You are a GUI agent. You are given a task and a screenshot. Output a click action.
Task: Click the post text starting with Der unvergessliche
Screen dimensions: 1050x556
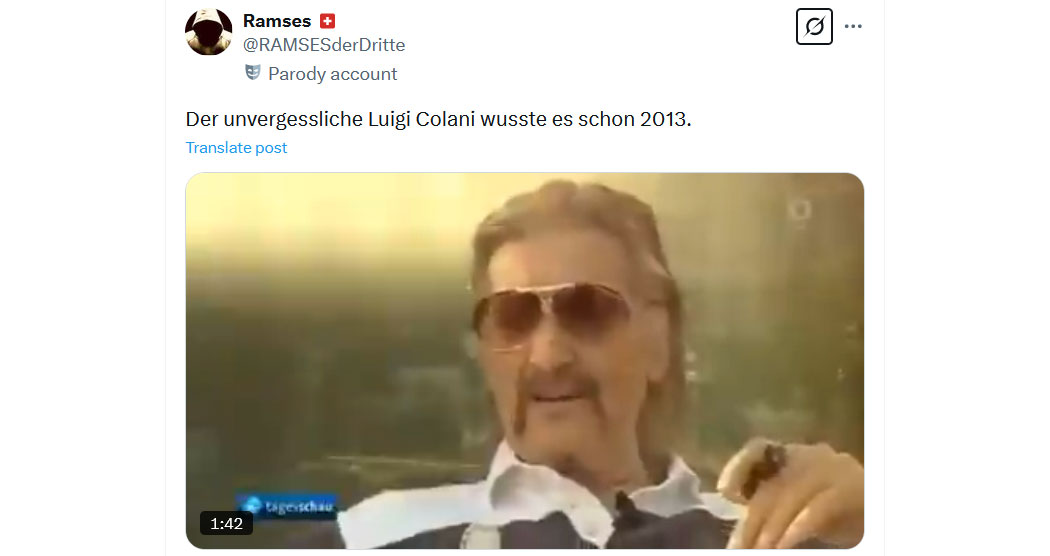[438, 119]
